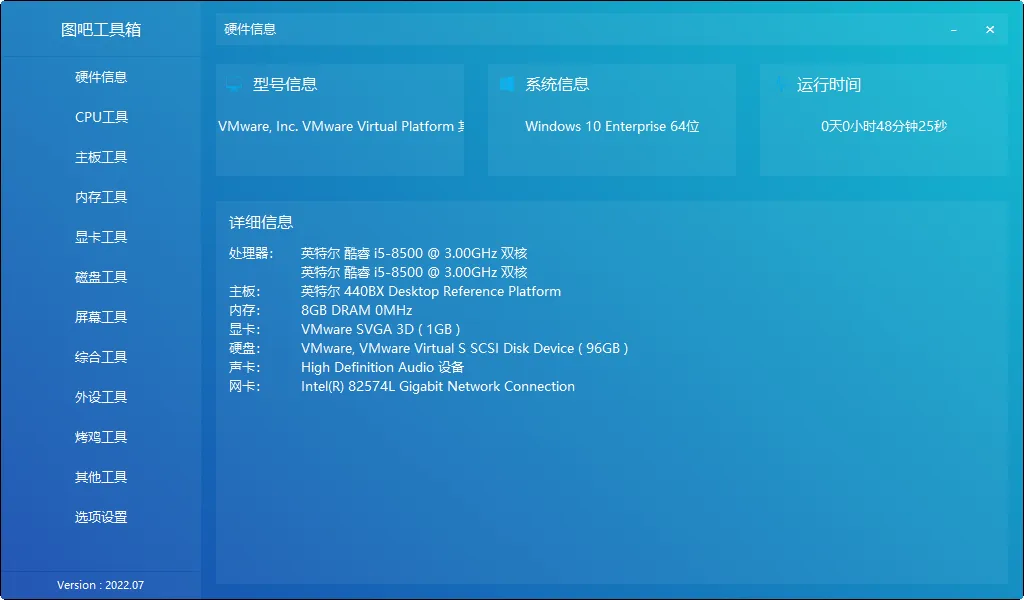Viewport: 1024px width, 600px height.
Task: Open the 硬件信息 sidebar section
Action: (101, 77)
